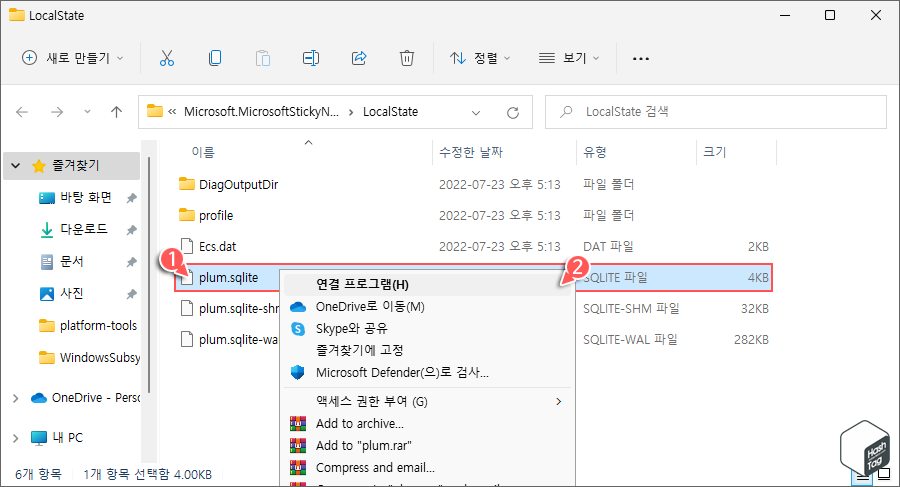Click the LocalState breadcrumb segment
The image size is (900, 487).
pyautogui.click(x=390, y=112)
